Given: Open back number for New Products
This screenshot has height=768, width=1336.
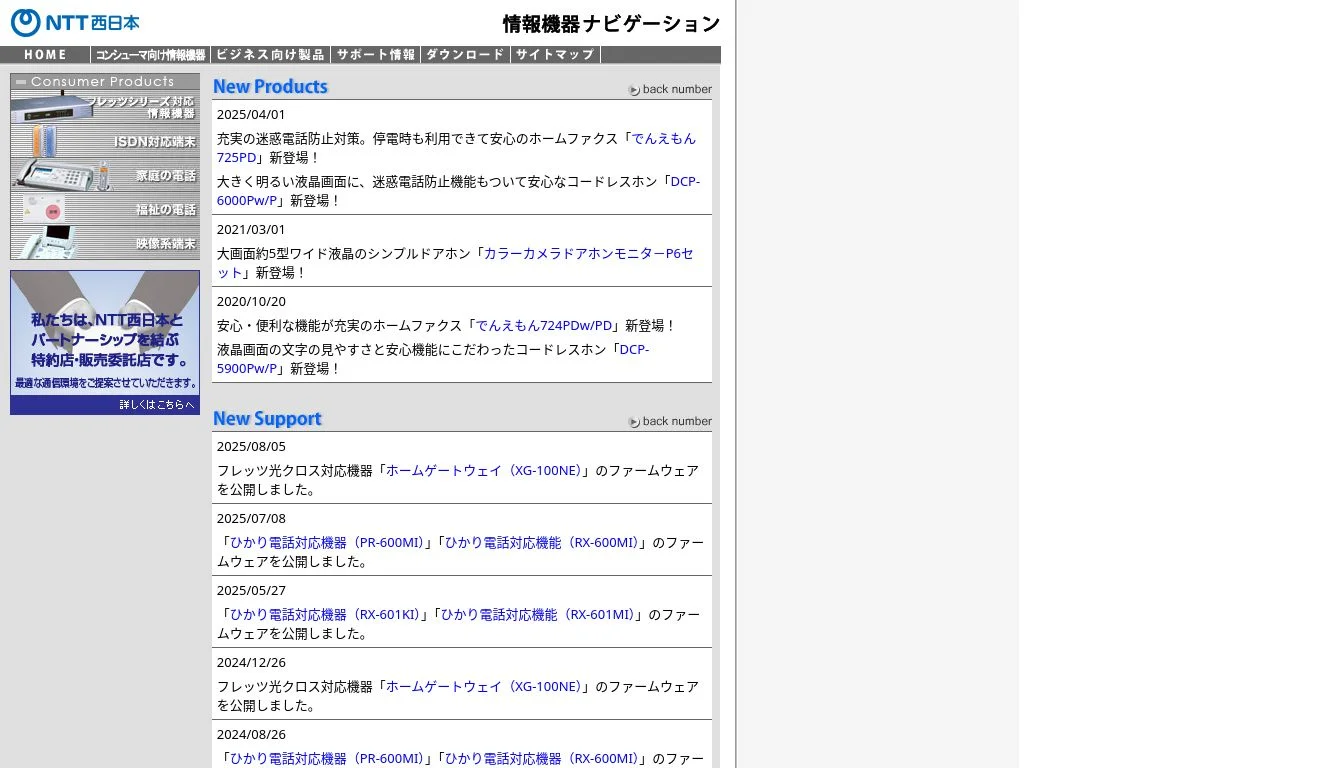Looking at the screenshot, I should 670,89.
